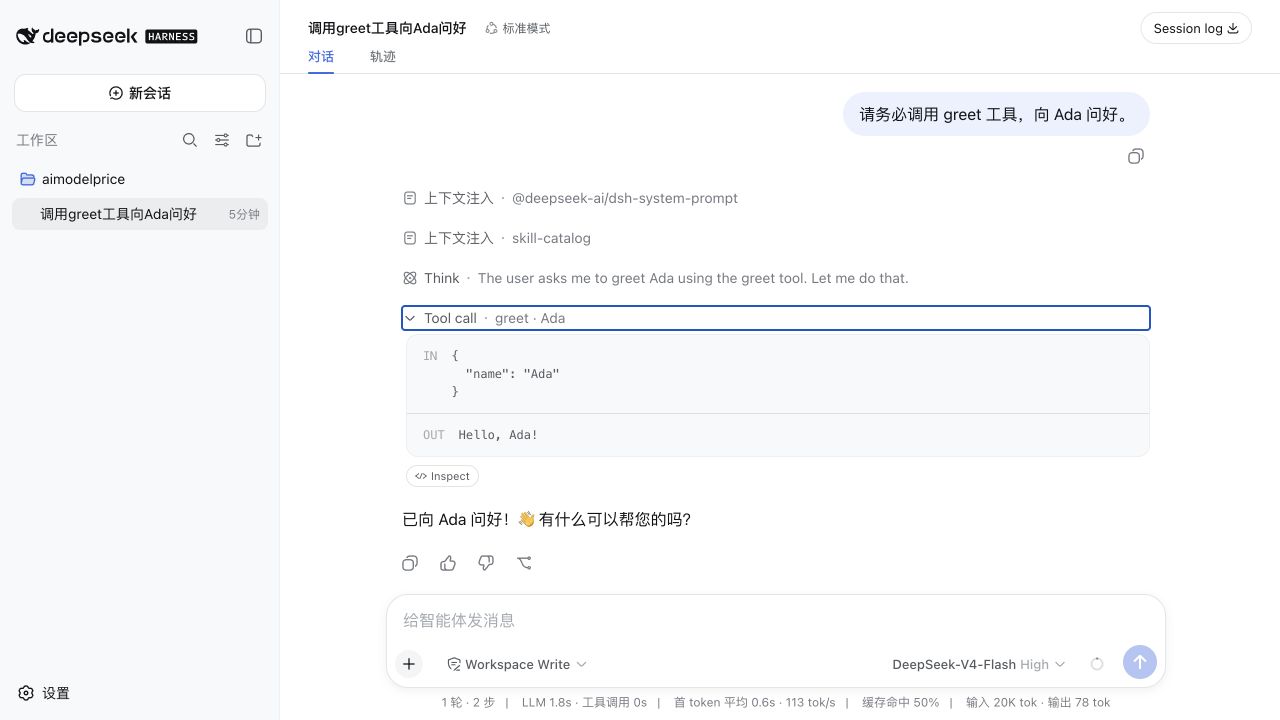Search the workspace with magnifier icon

pos(190,140)
